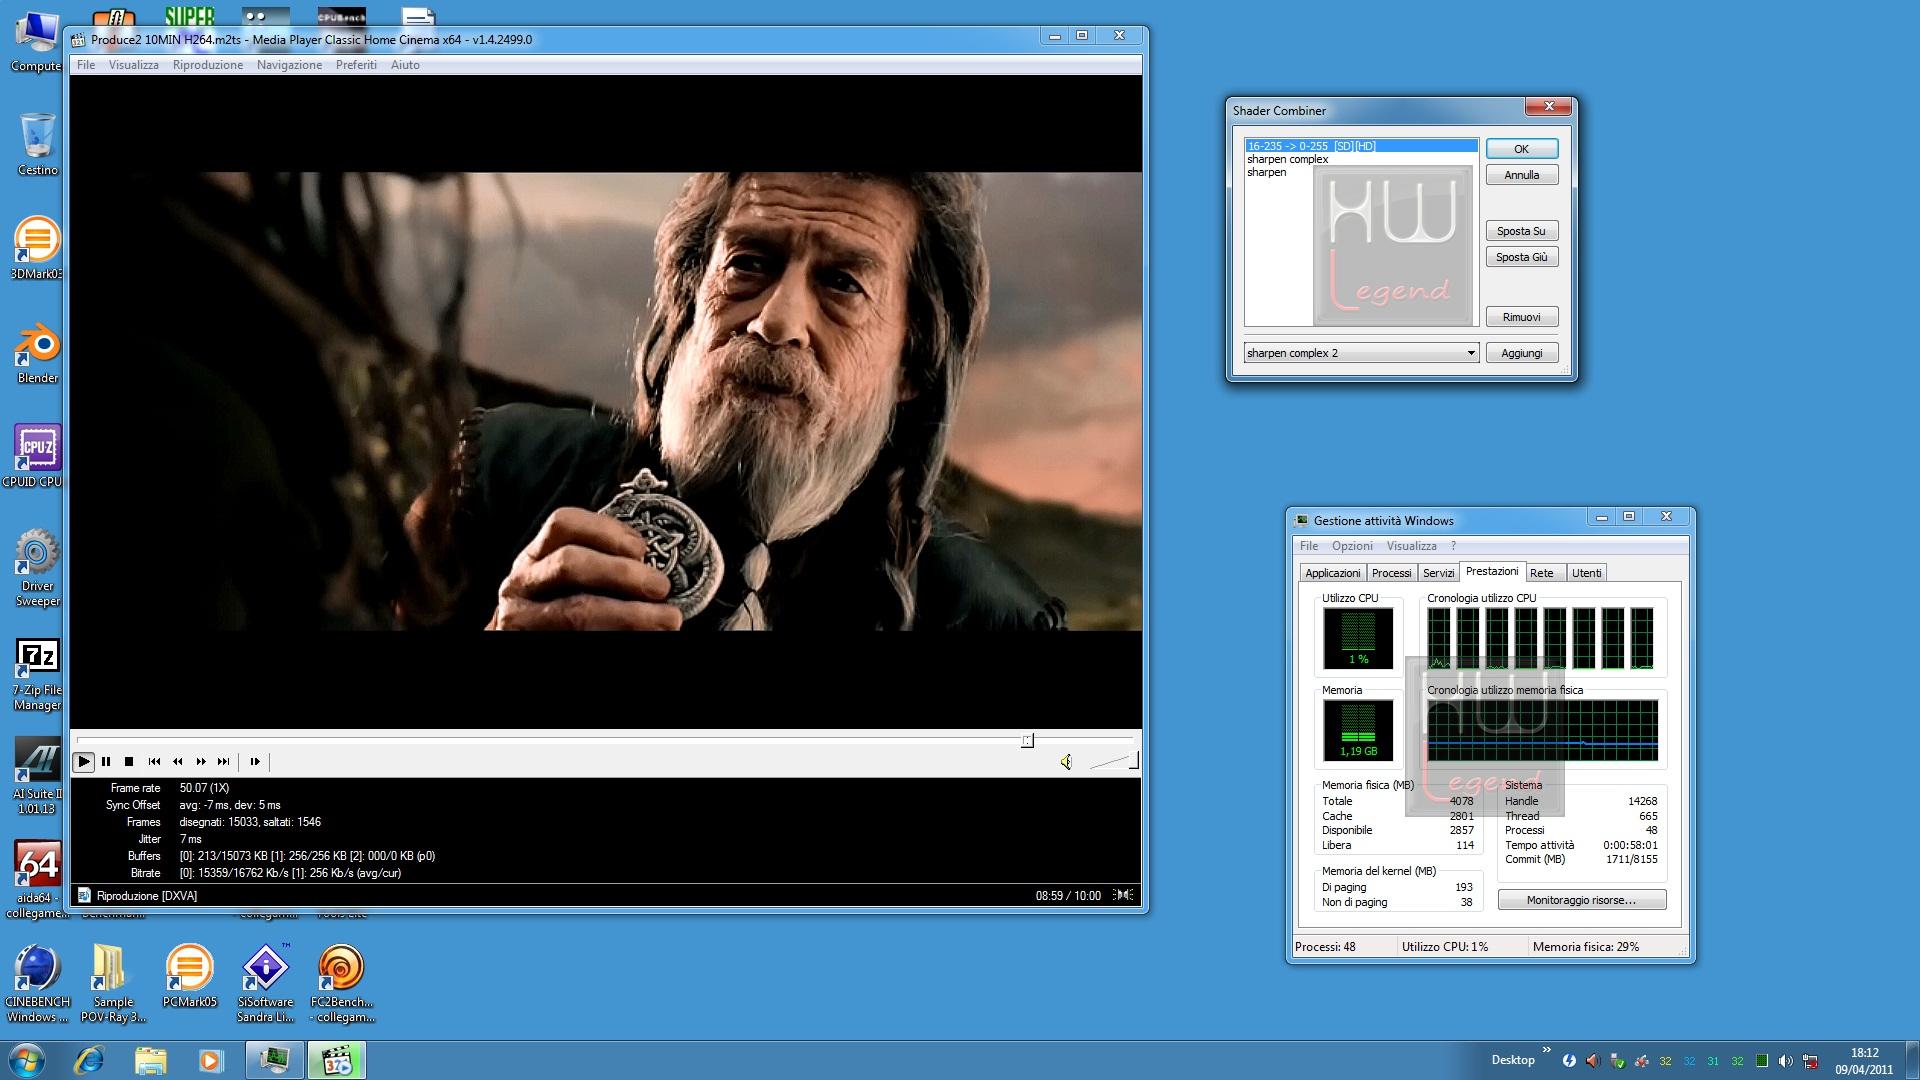Open the Riproduzione menu
Image resolution: width=1920 pixels, height=1080 pixels.
coord(208,65)
